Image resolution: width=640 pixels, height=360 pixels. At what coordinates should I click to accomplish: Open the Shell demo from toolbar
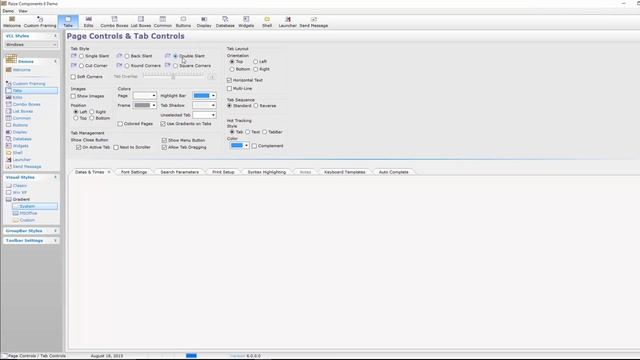267,22
